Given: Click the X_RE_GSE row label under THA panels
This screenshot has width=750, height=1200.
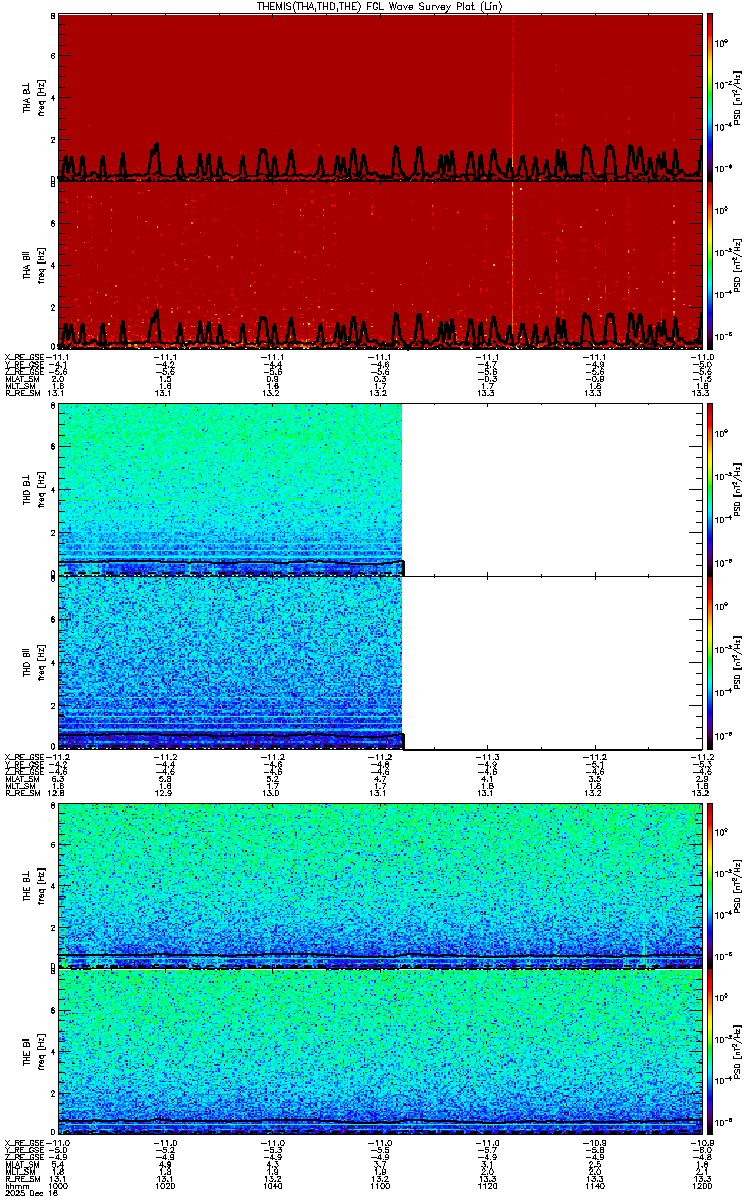Looking at the screenshot, I should point(23,357).
